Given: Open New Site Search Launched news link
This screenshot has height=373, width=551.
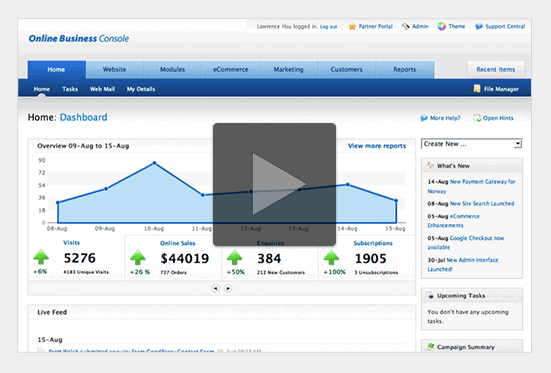Looking at the screenshot, I should point(482,204).
